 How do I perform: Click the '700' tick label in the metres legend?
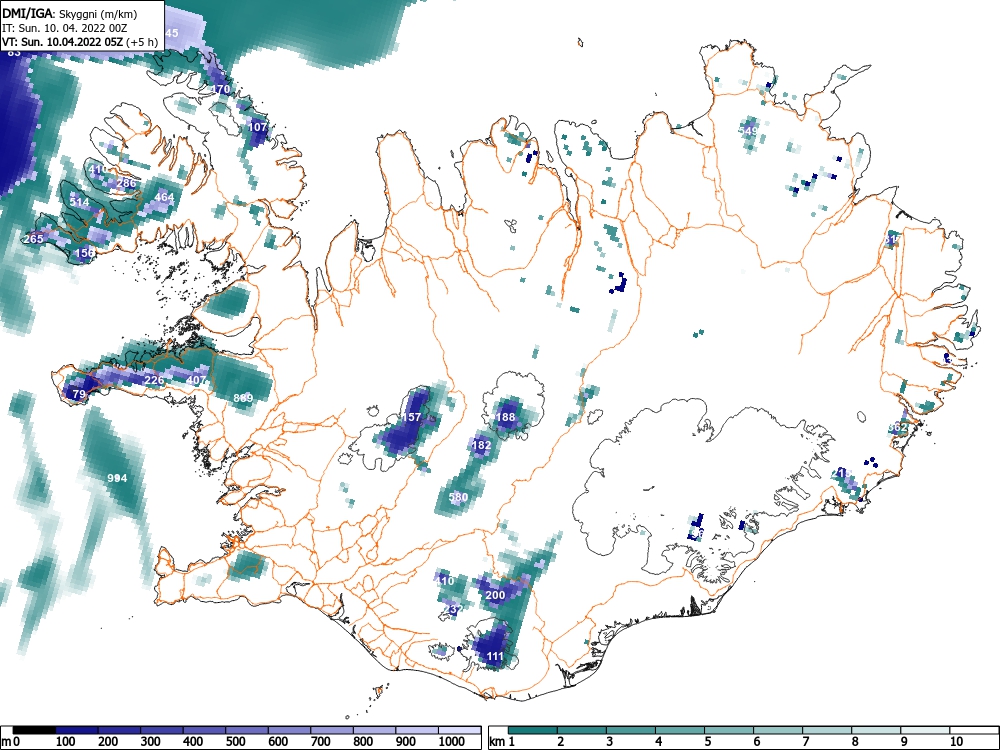point(321,742)
